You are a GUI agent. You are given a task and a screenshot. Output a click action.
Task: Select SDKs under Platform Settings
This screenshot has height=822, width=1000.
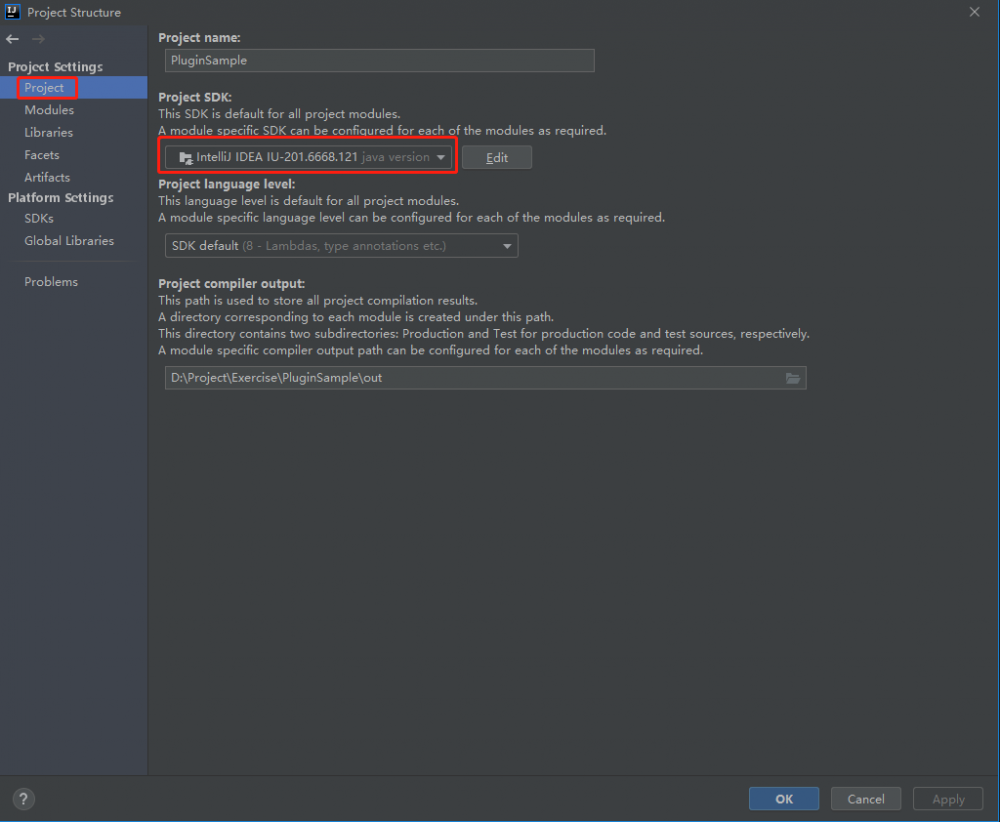(x=38, y=218)
